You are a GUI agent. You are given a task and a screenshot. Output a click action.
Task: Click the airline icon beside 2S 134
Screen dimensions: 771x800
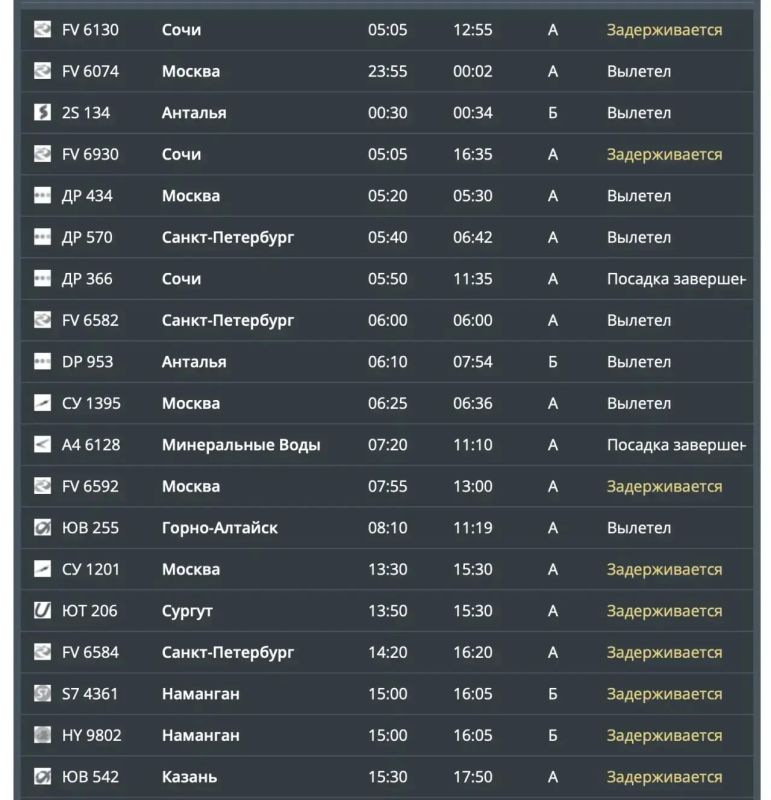(x=42, y=112)
